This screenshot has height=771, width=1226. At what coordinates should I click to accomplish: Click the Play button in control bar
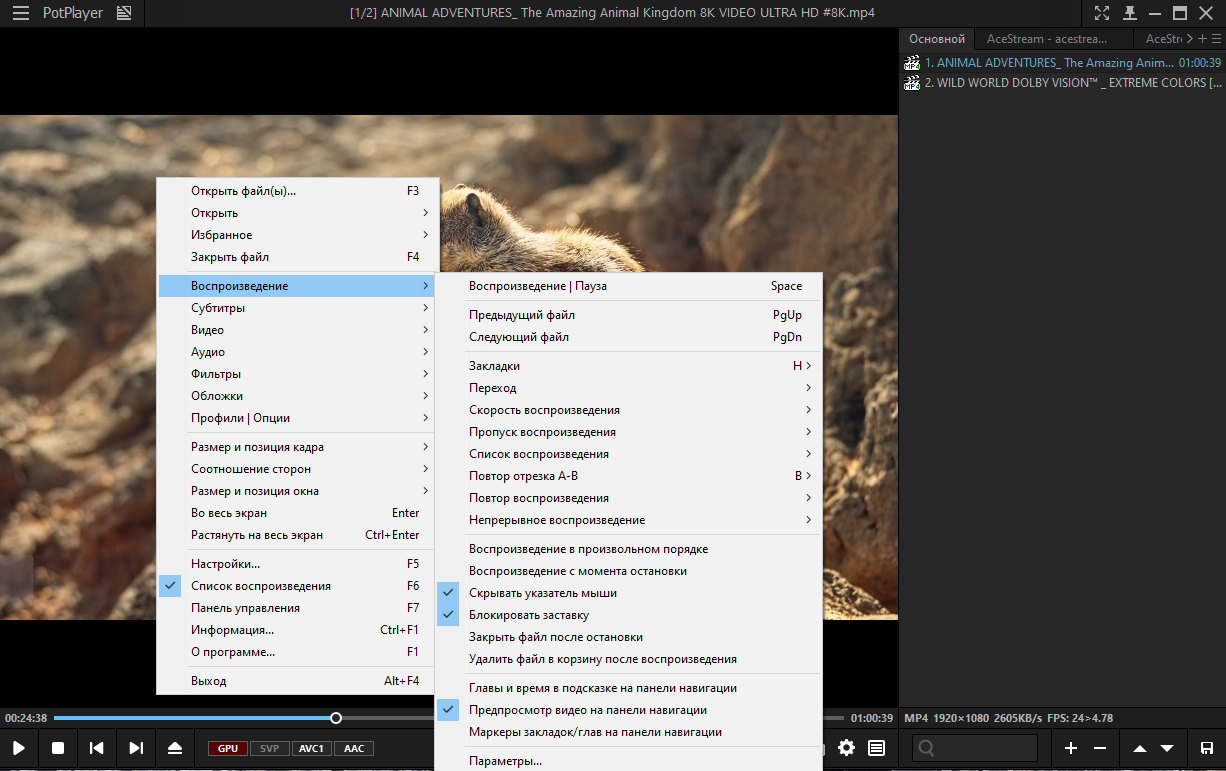click(x=19, y=748)
